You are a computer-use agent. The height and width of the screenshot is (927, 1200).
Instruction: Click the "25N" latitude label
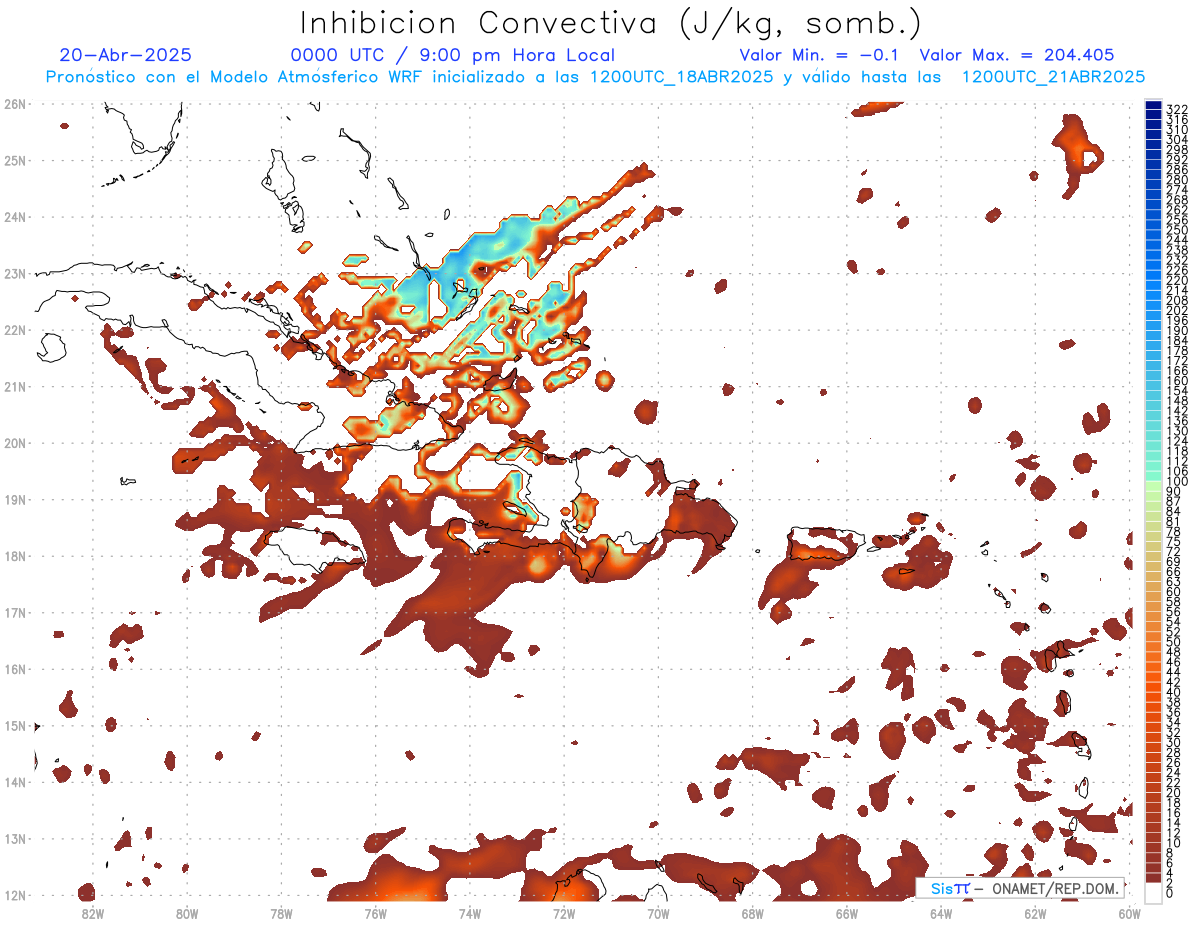point(14,160)
